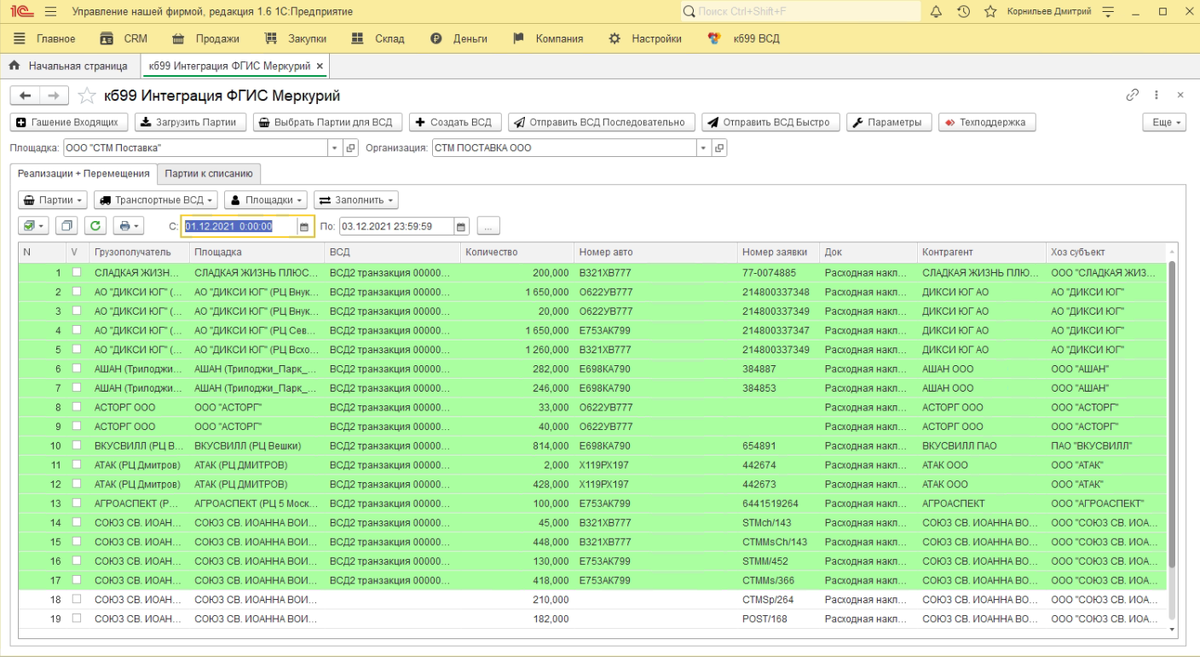Click Выбрать Партии для ВСД button
Image resolution: width=1200 pixels, height=657 pixels.
[327, 122]
